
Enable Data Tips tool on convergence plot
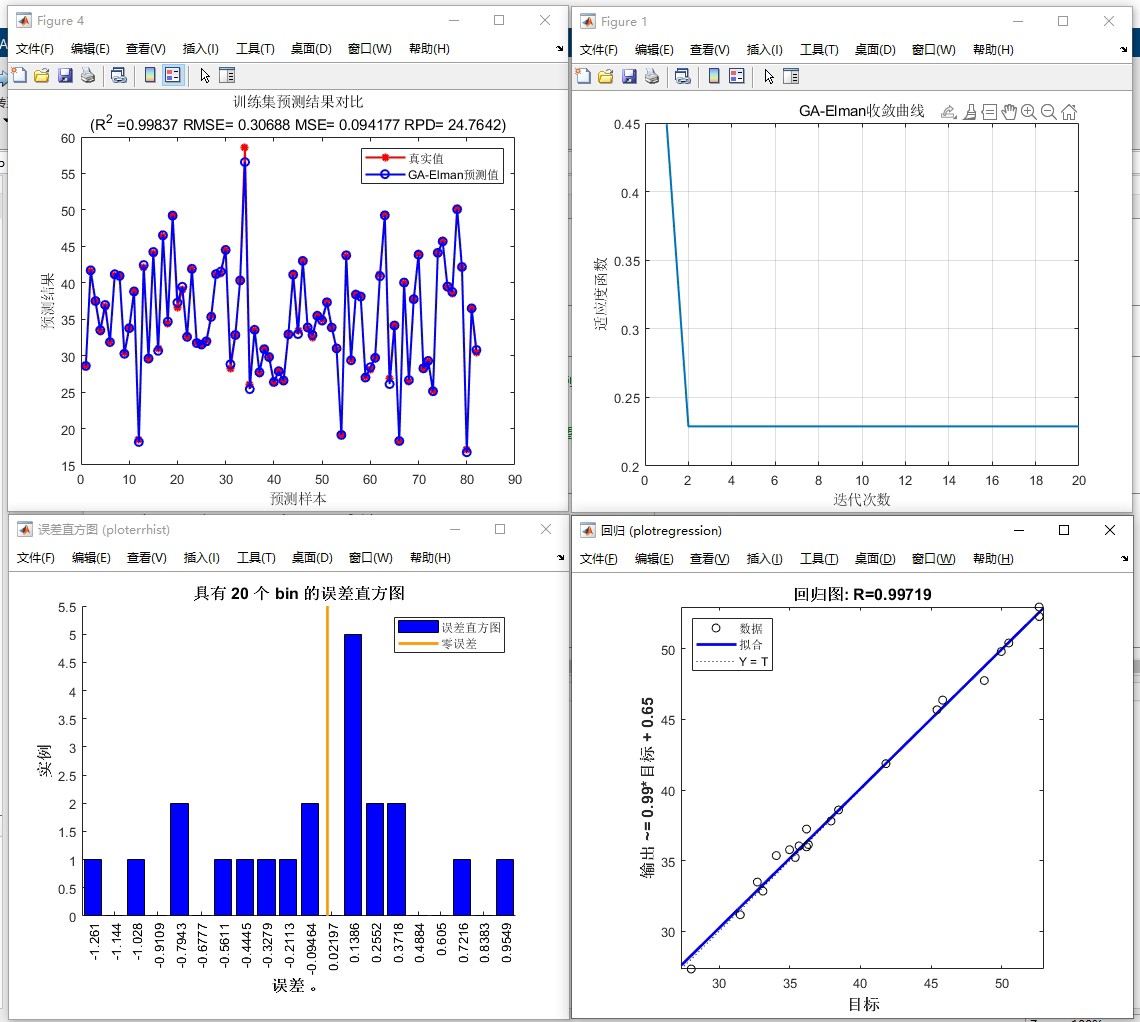coord(990,112)
